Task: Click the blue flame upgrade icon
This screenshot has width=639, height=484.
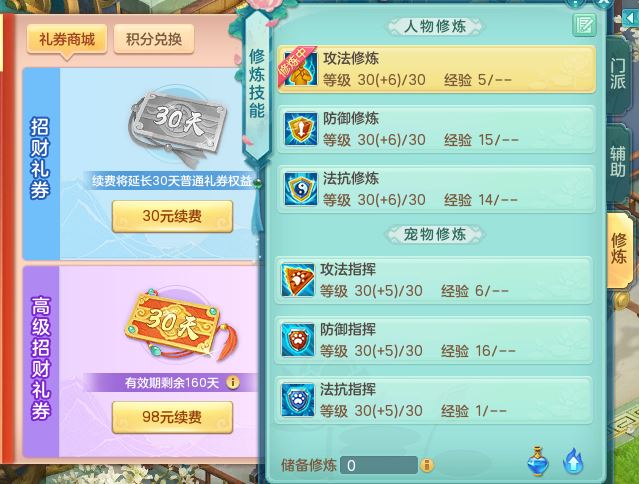Action: 573,461
